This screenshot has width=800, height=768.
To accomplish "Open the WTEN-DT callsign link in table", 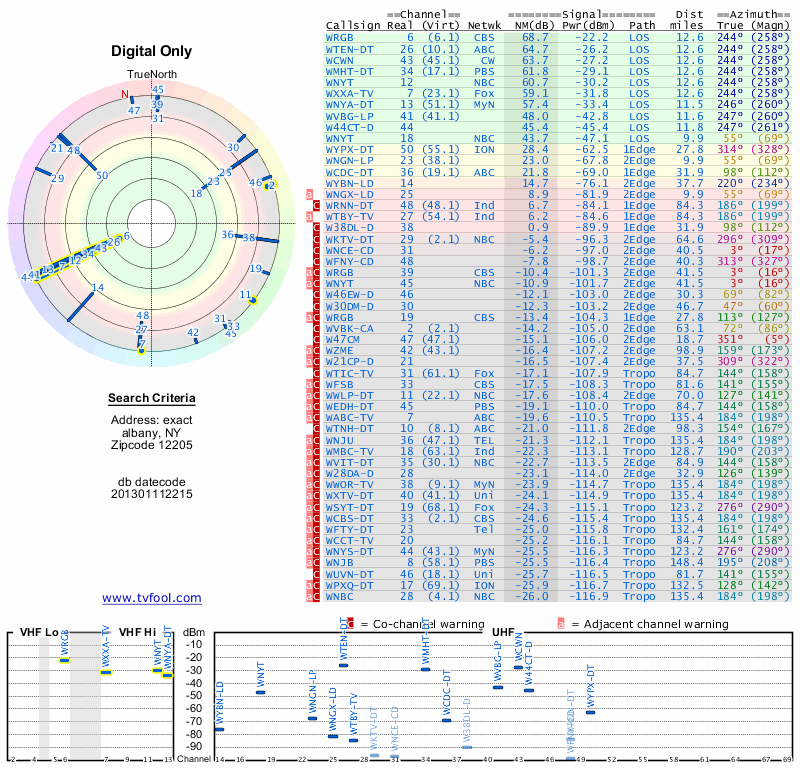I will tap(351, 48).
